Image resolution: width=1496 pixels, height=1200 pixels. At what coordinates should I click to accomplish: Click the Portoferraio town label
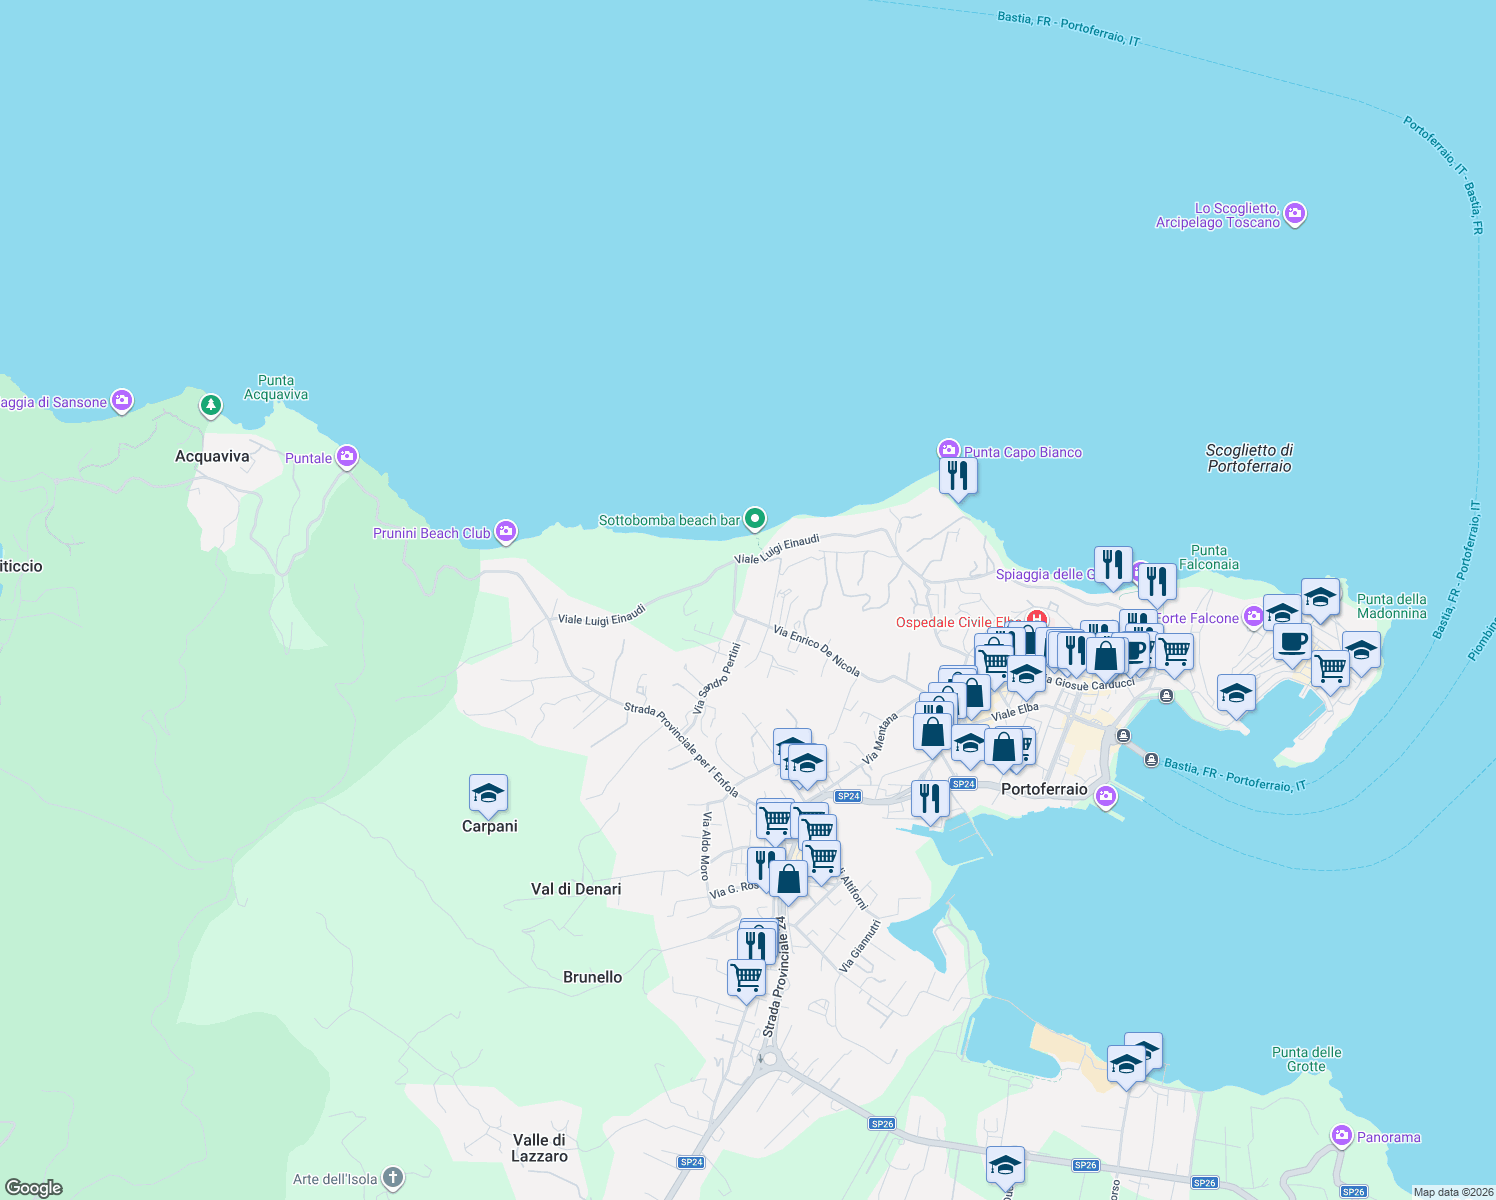coord(1044,789)
